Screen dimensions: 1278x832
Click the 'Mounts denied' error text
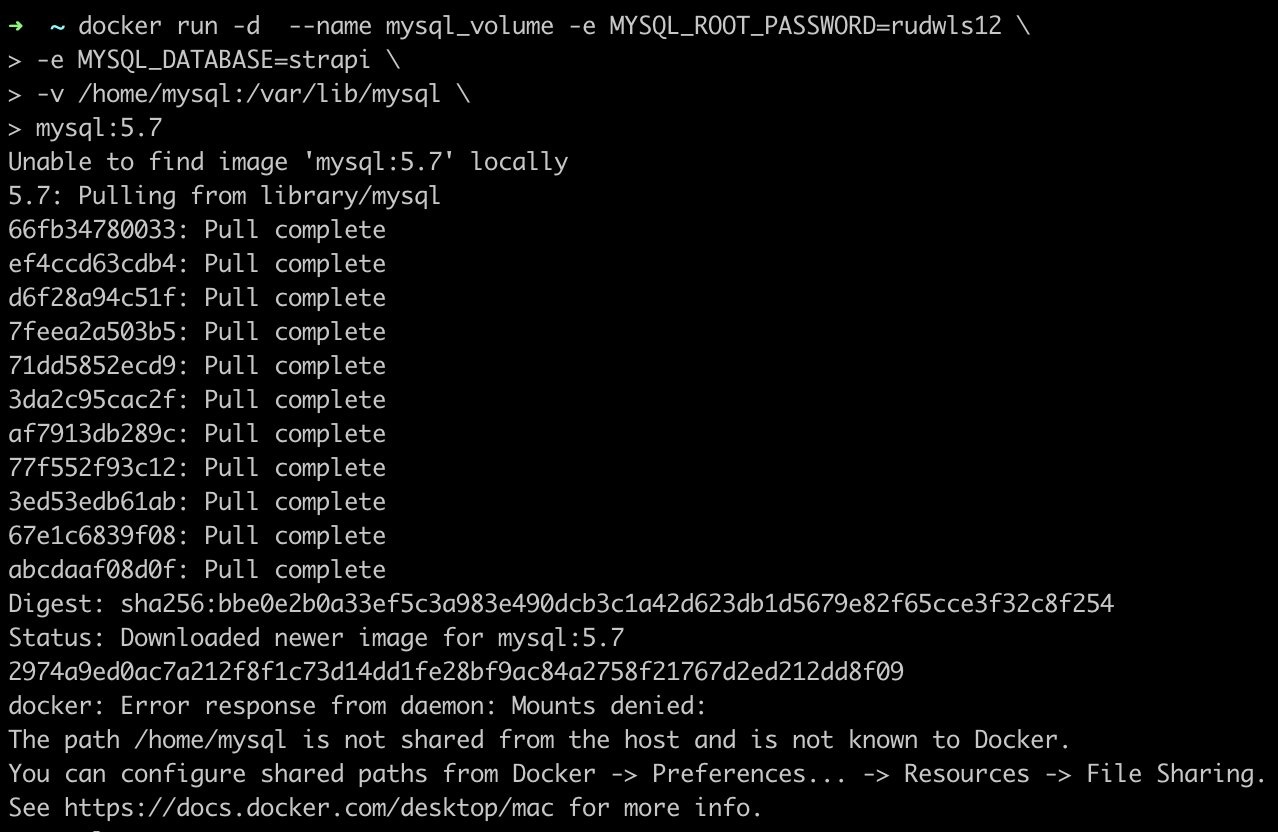[x=609, y=706]
